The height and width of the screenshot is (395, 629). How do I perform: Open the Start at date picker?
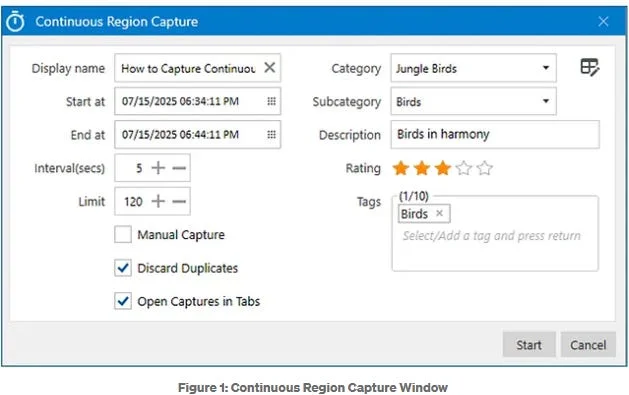(272, 101)
